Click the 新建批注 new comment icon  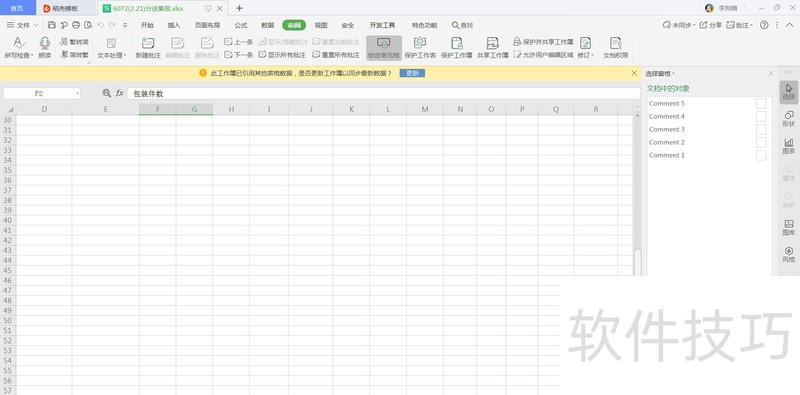tap(148, 43)
